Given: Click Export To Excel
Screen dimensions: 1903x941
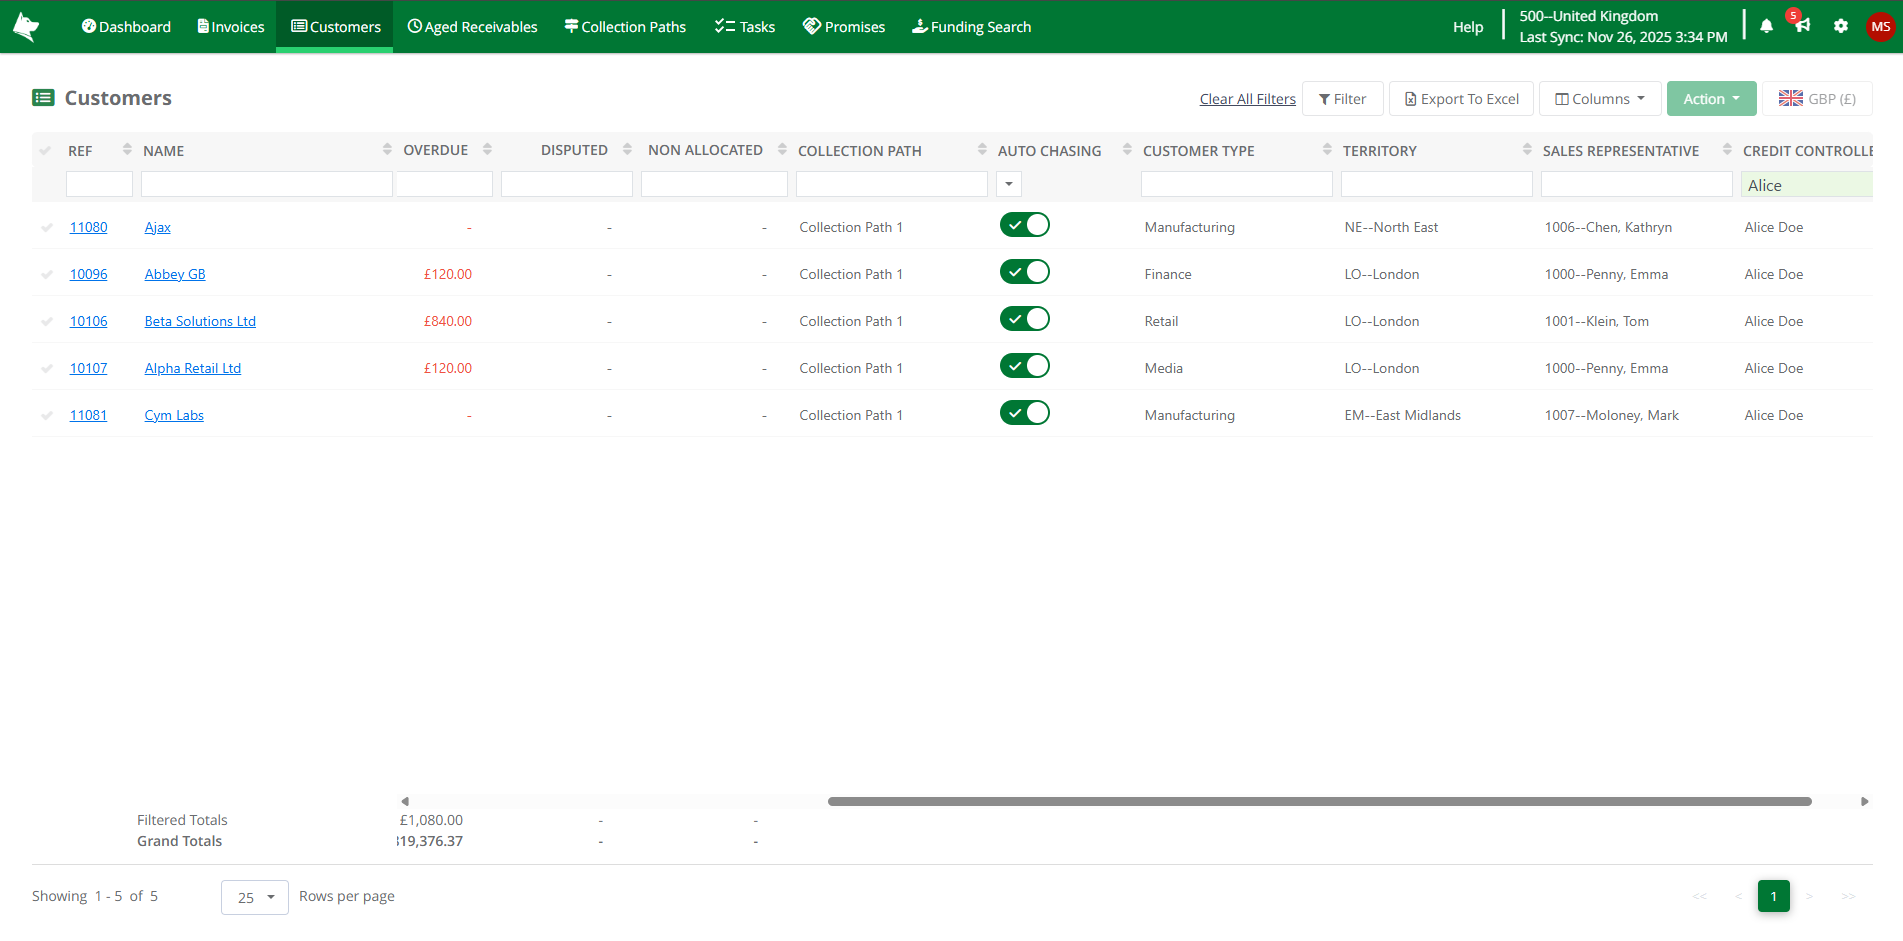Looking at the screenshot, I should (1461, 98).
